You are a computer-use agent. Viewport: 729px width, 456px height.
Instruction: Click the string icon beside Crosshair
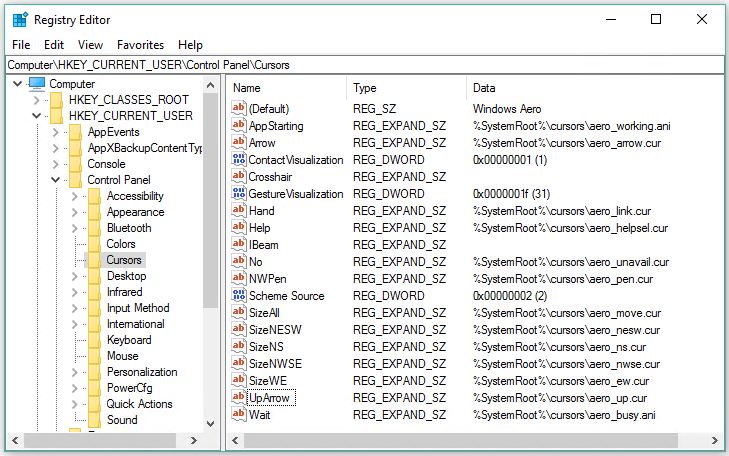[x=239, y=176]
